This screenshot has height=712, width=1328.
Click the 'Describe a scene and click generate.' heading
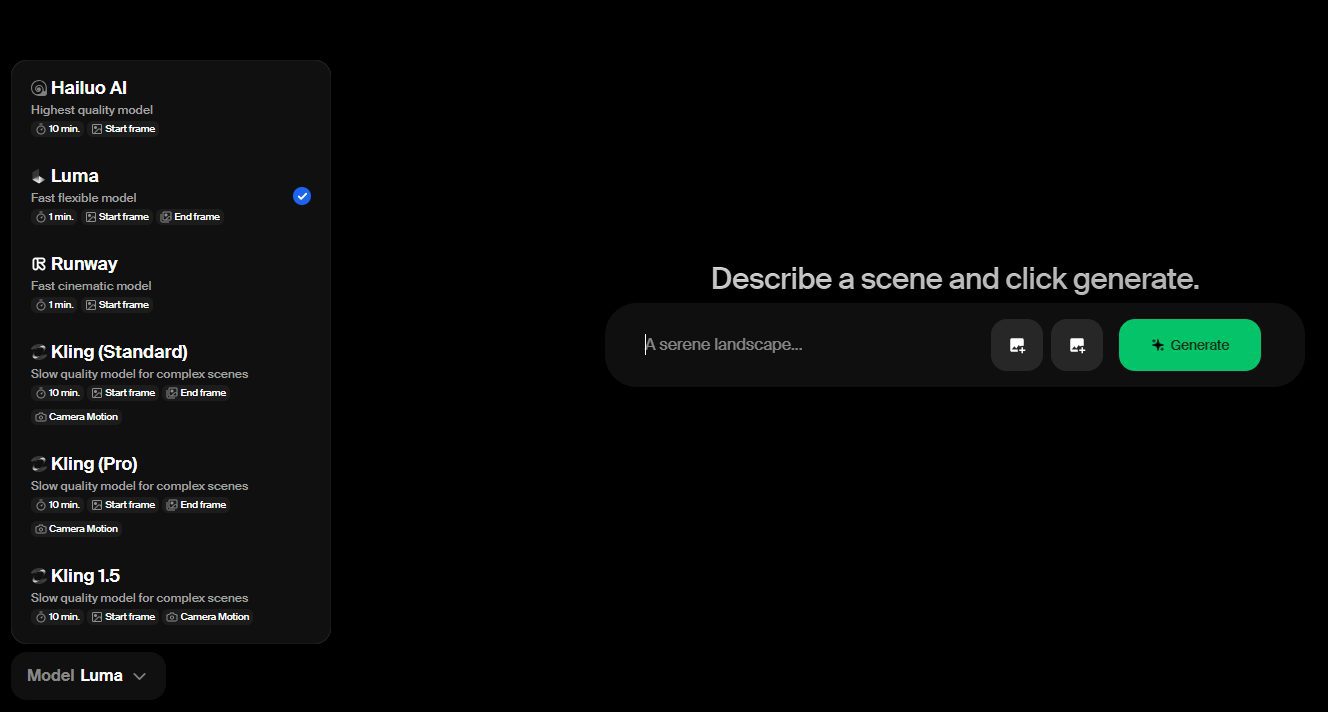pos(955,278)
